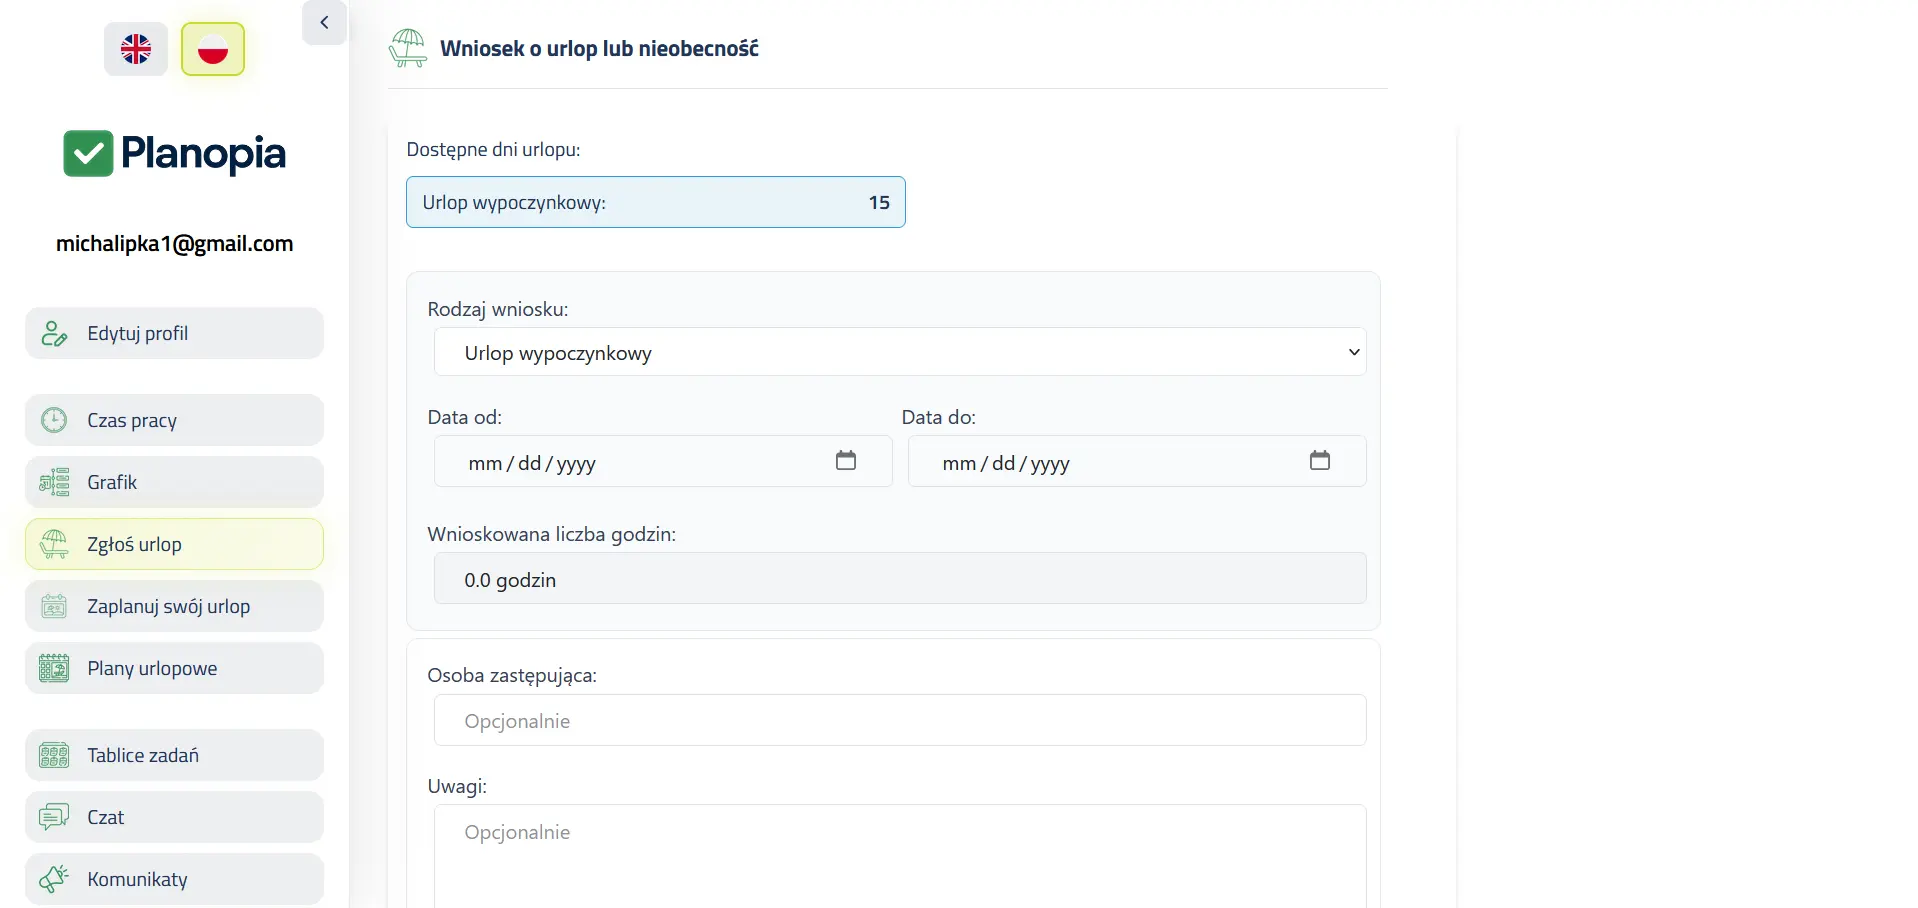Open calendar picker for Data od

[846, 461]
